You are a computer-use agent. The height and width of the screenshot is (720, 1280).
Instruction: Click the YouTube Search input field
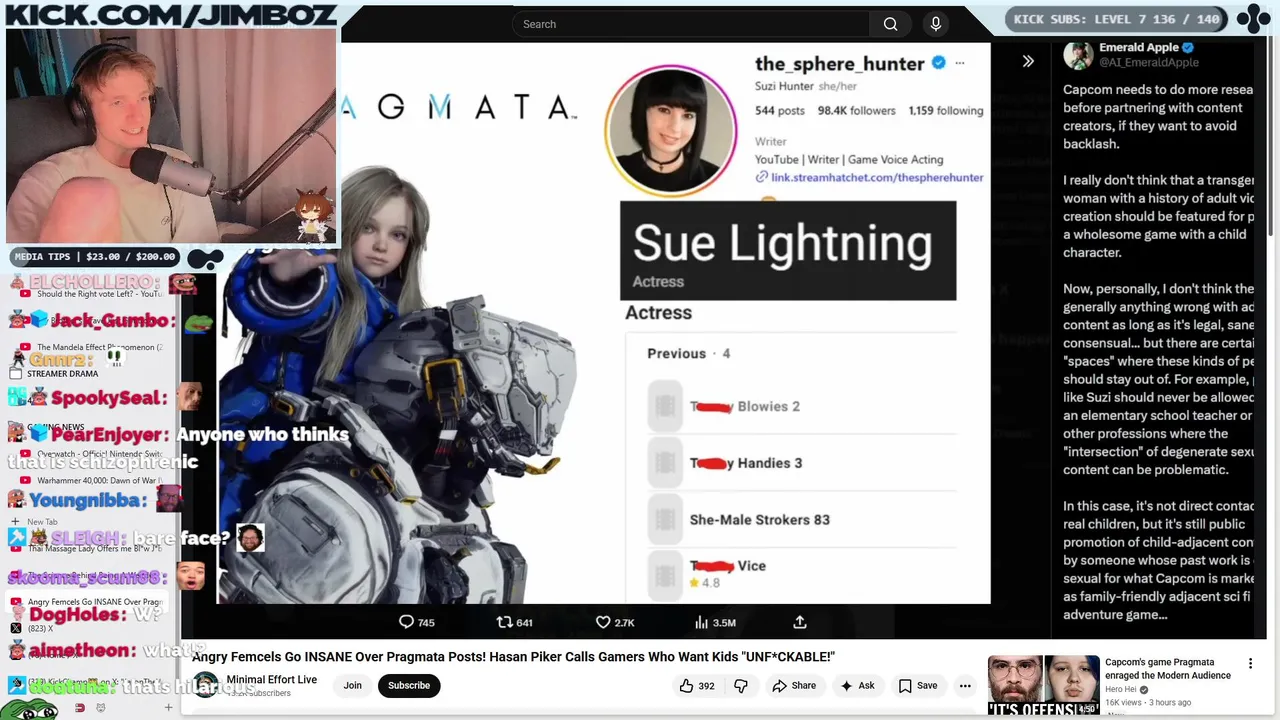(690, 24)
